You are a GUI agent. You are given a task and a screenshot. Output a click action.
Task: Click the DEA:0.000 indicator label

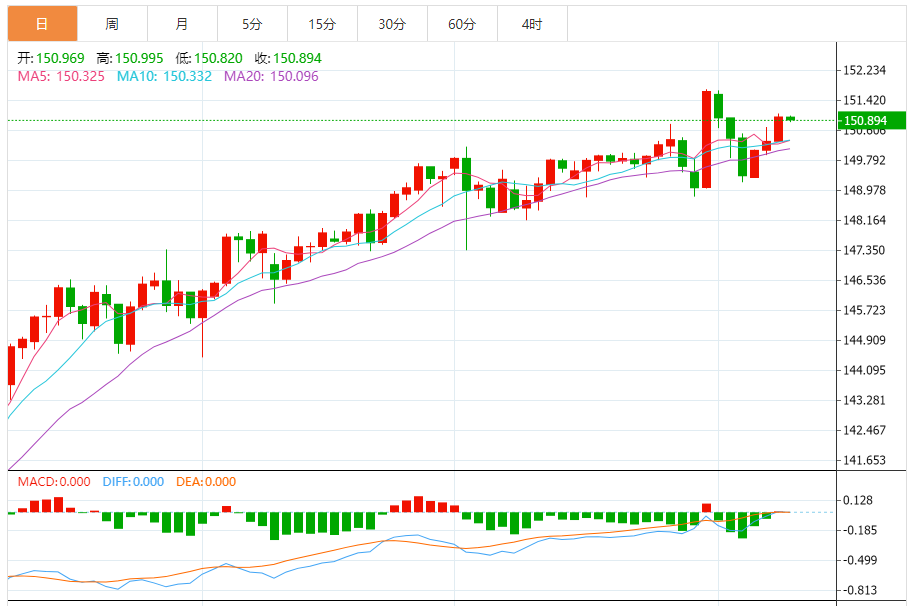click(x=206, y=482)
